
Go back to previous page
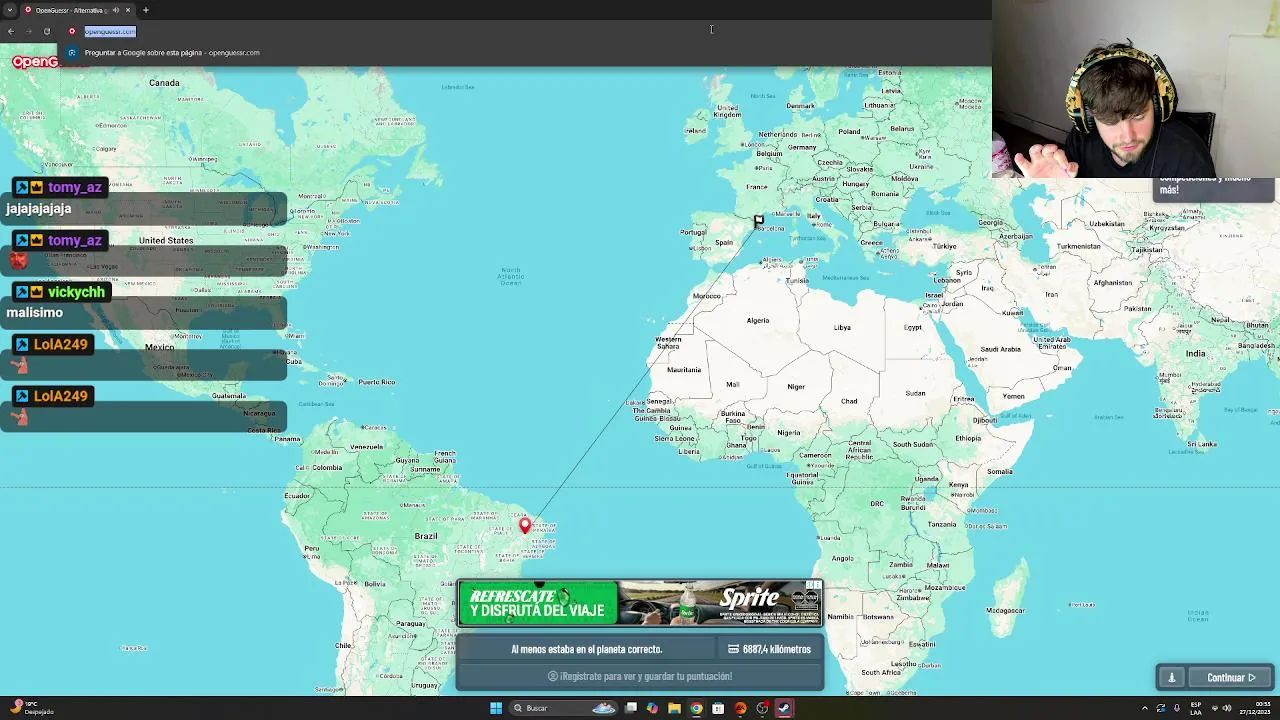(11, 31)
